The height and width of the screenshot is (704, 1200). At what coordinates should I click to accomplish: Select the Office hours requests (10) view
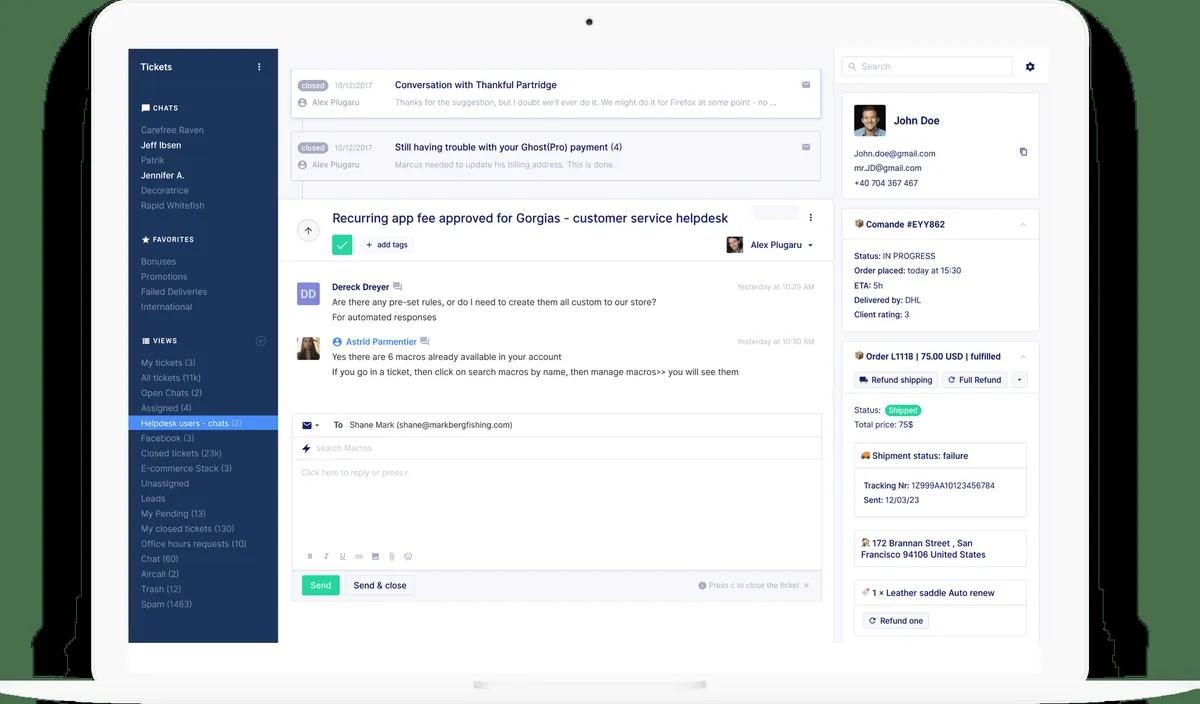click(x=193, y=544)
